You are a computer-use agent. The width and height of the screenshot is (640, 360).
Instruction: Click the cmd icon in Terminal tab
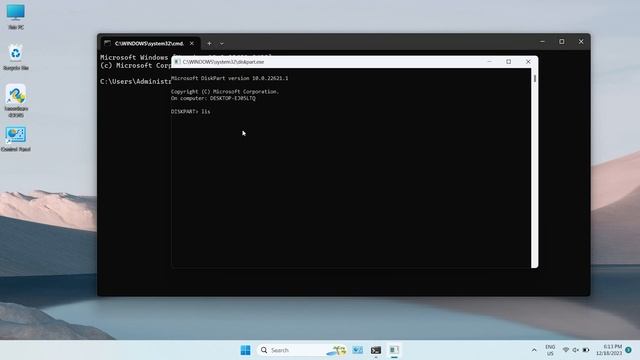(107, 43)
